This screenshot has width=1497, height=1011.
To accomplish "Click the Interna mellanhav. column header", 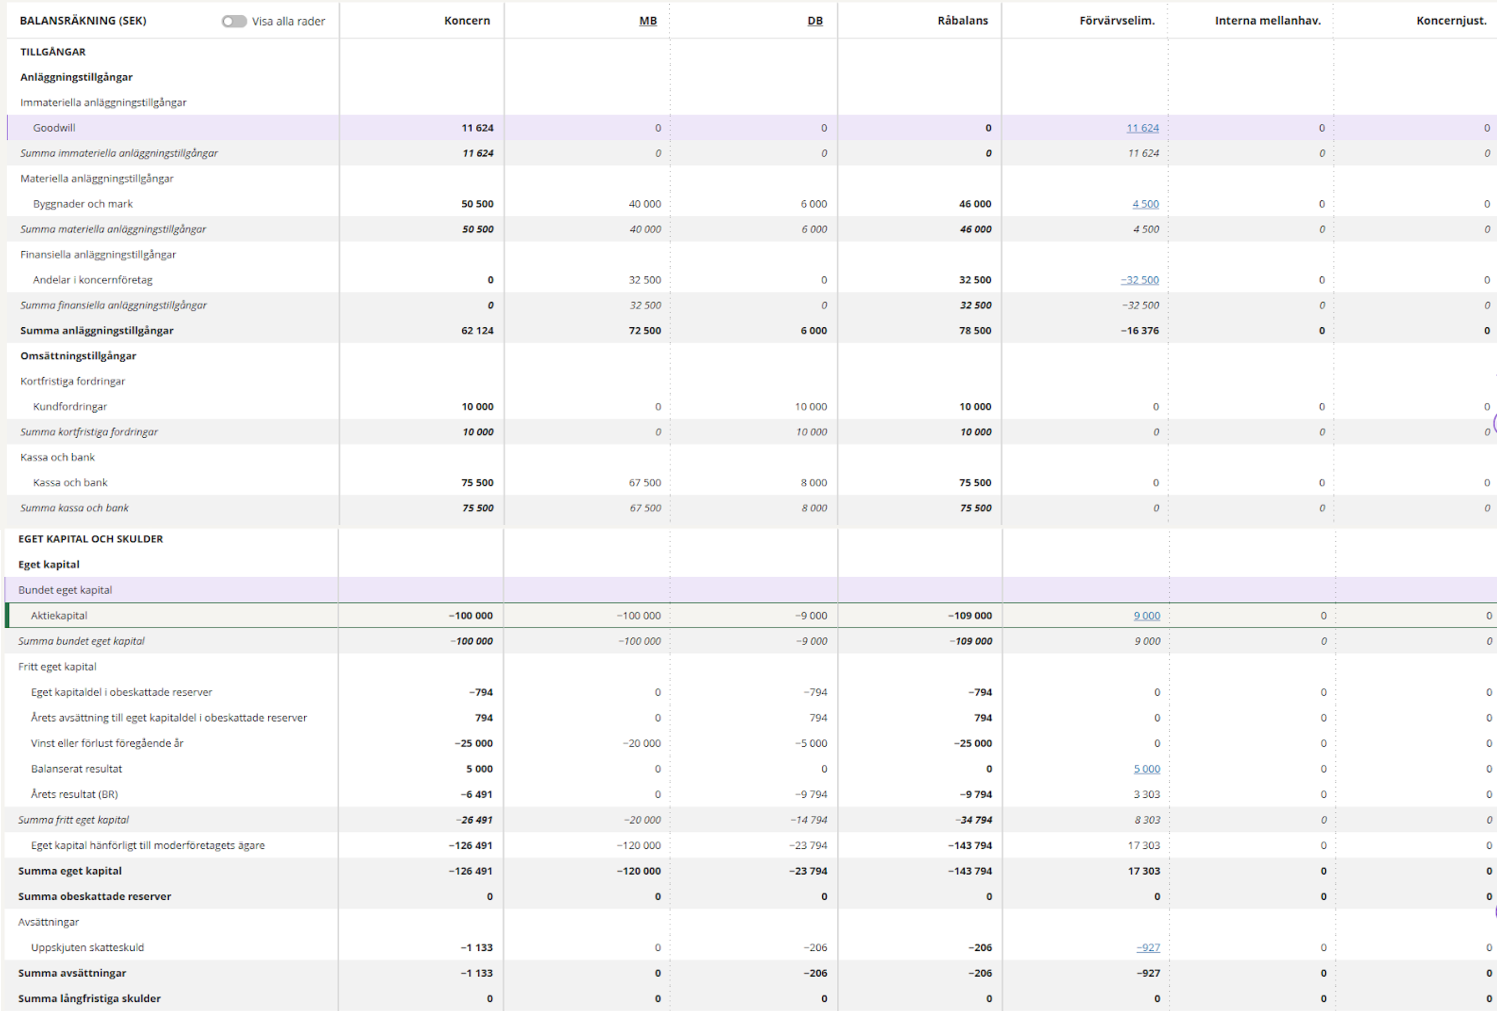I will tap(1267, 21).
